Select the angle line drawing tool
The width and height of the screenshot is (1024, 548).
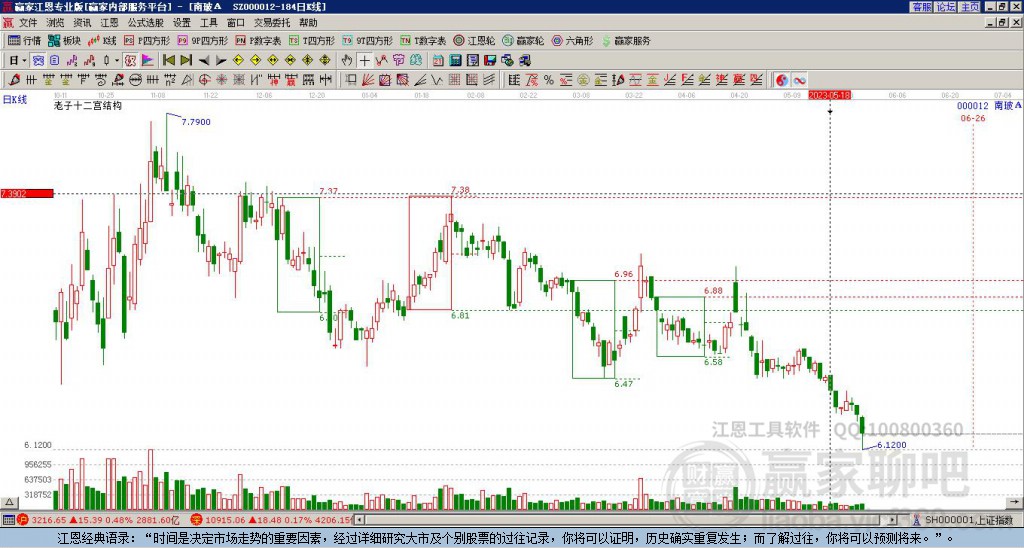[x=421, y=80]
